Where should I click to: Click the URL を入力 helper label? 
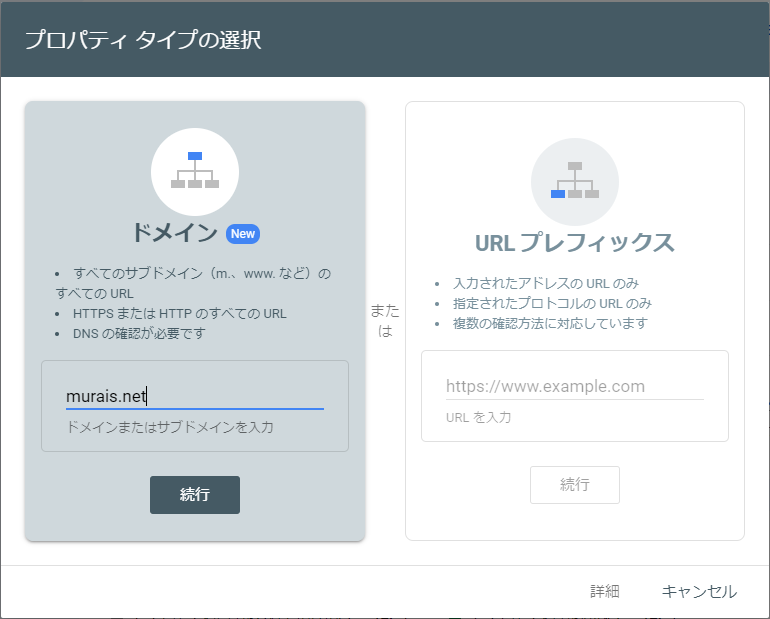[478, 417]
